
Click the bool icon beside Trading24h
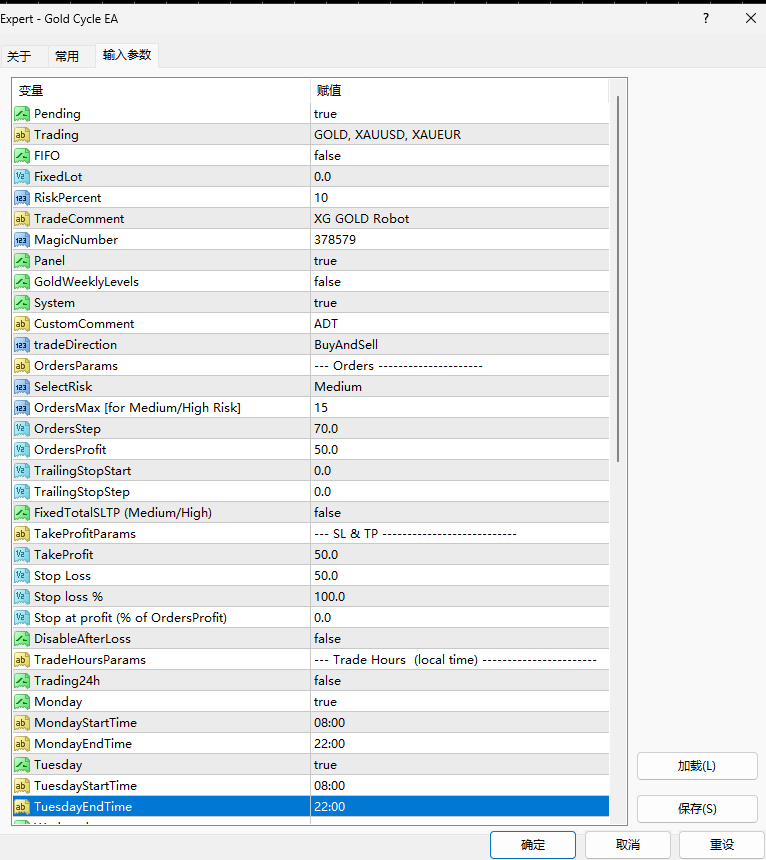(x=22, y=681)
